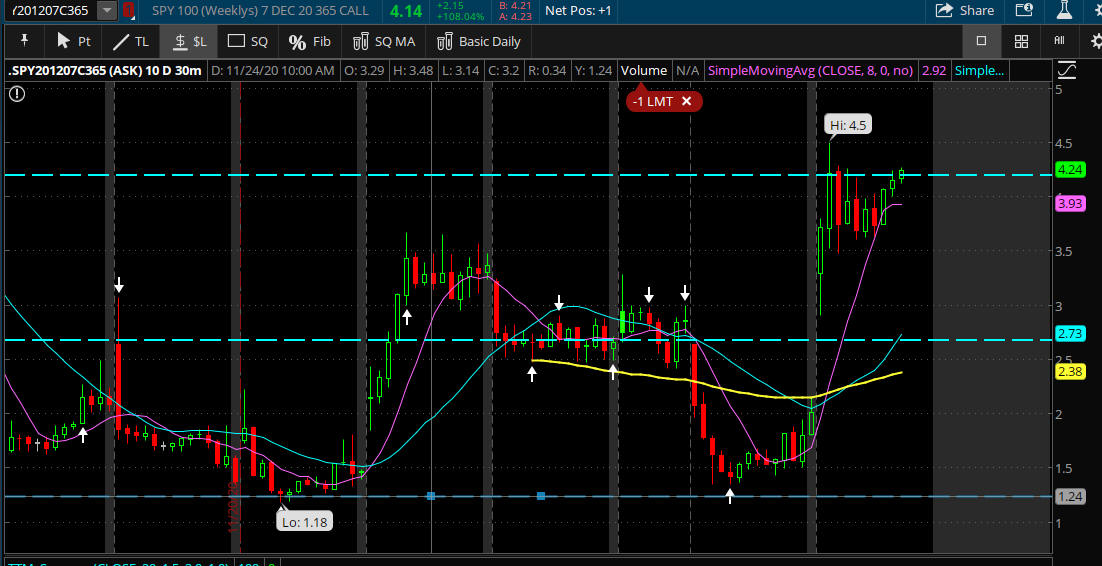Select the Trendline (TL) drawing tool
The image size is (1102, 566).
point(130,41)
